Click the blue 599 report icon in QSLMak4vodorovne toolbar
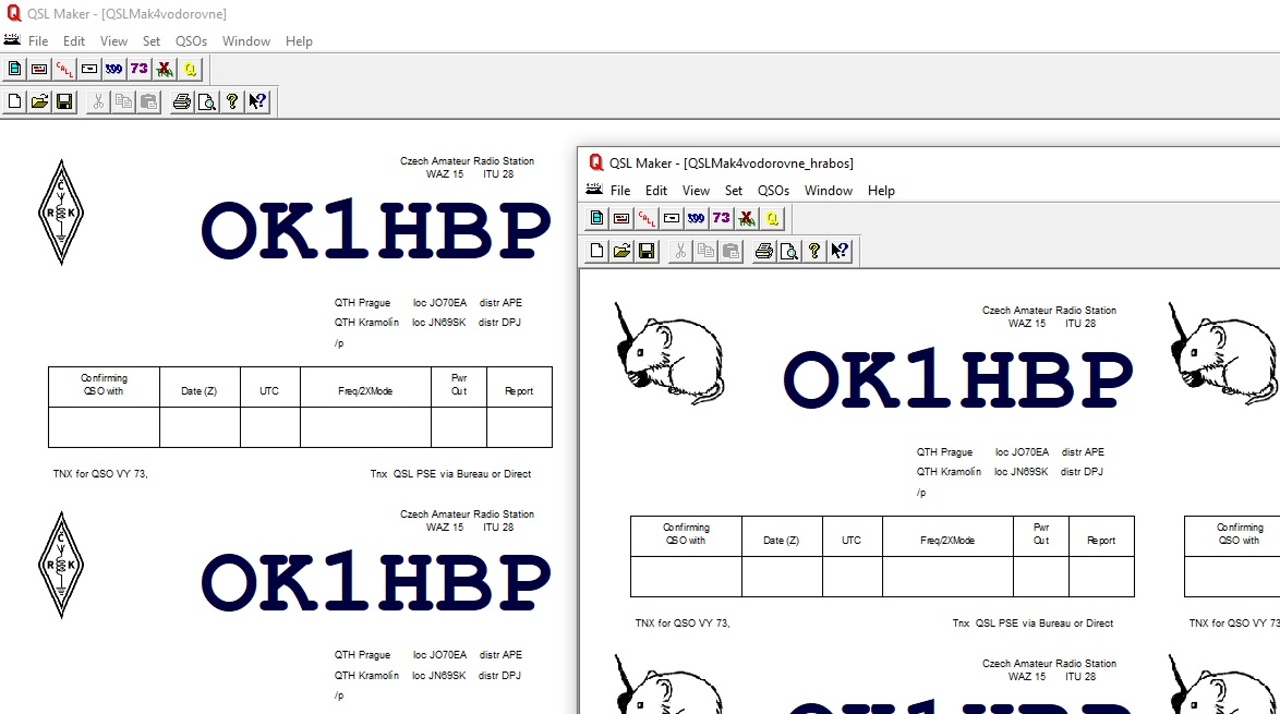The height and width of the screenshot is (714, 1280). coord(114,69)
